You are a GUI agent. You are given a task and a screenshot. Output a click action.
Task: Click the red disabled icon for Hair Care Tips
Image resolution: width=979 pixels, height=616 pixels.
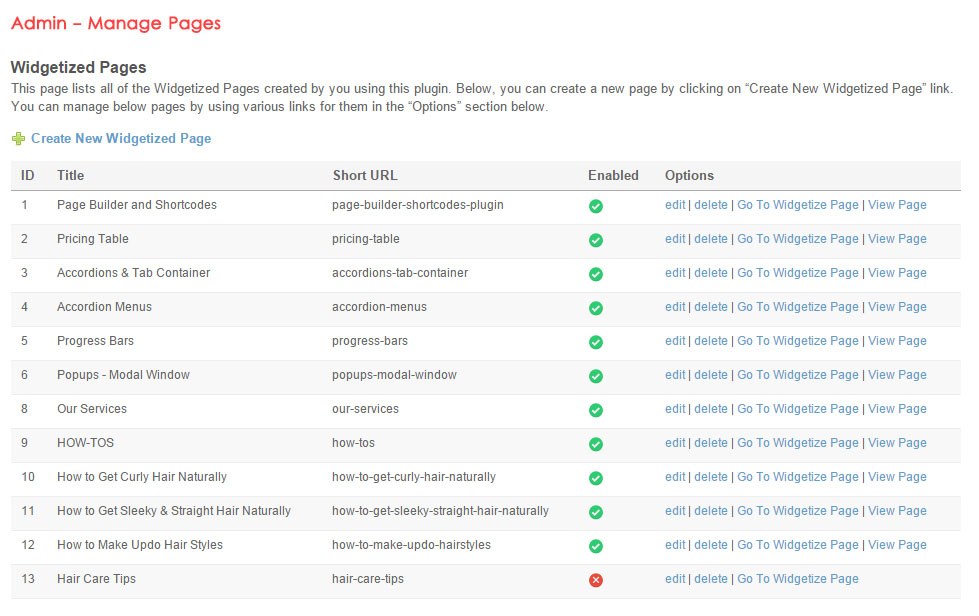point(596,580)
